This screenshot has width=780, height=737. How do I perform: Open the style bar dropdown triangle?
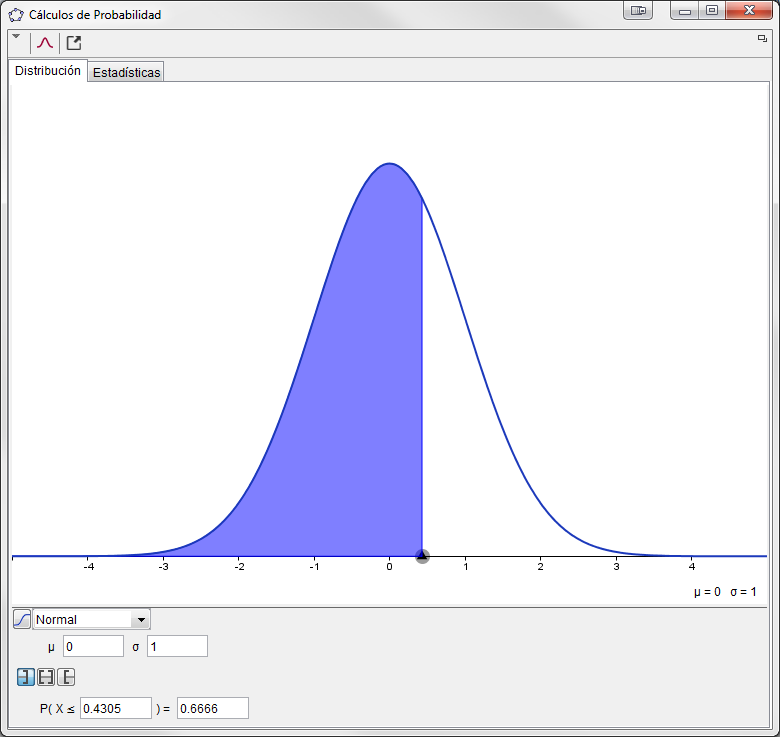(15, 36)
